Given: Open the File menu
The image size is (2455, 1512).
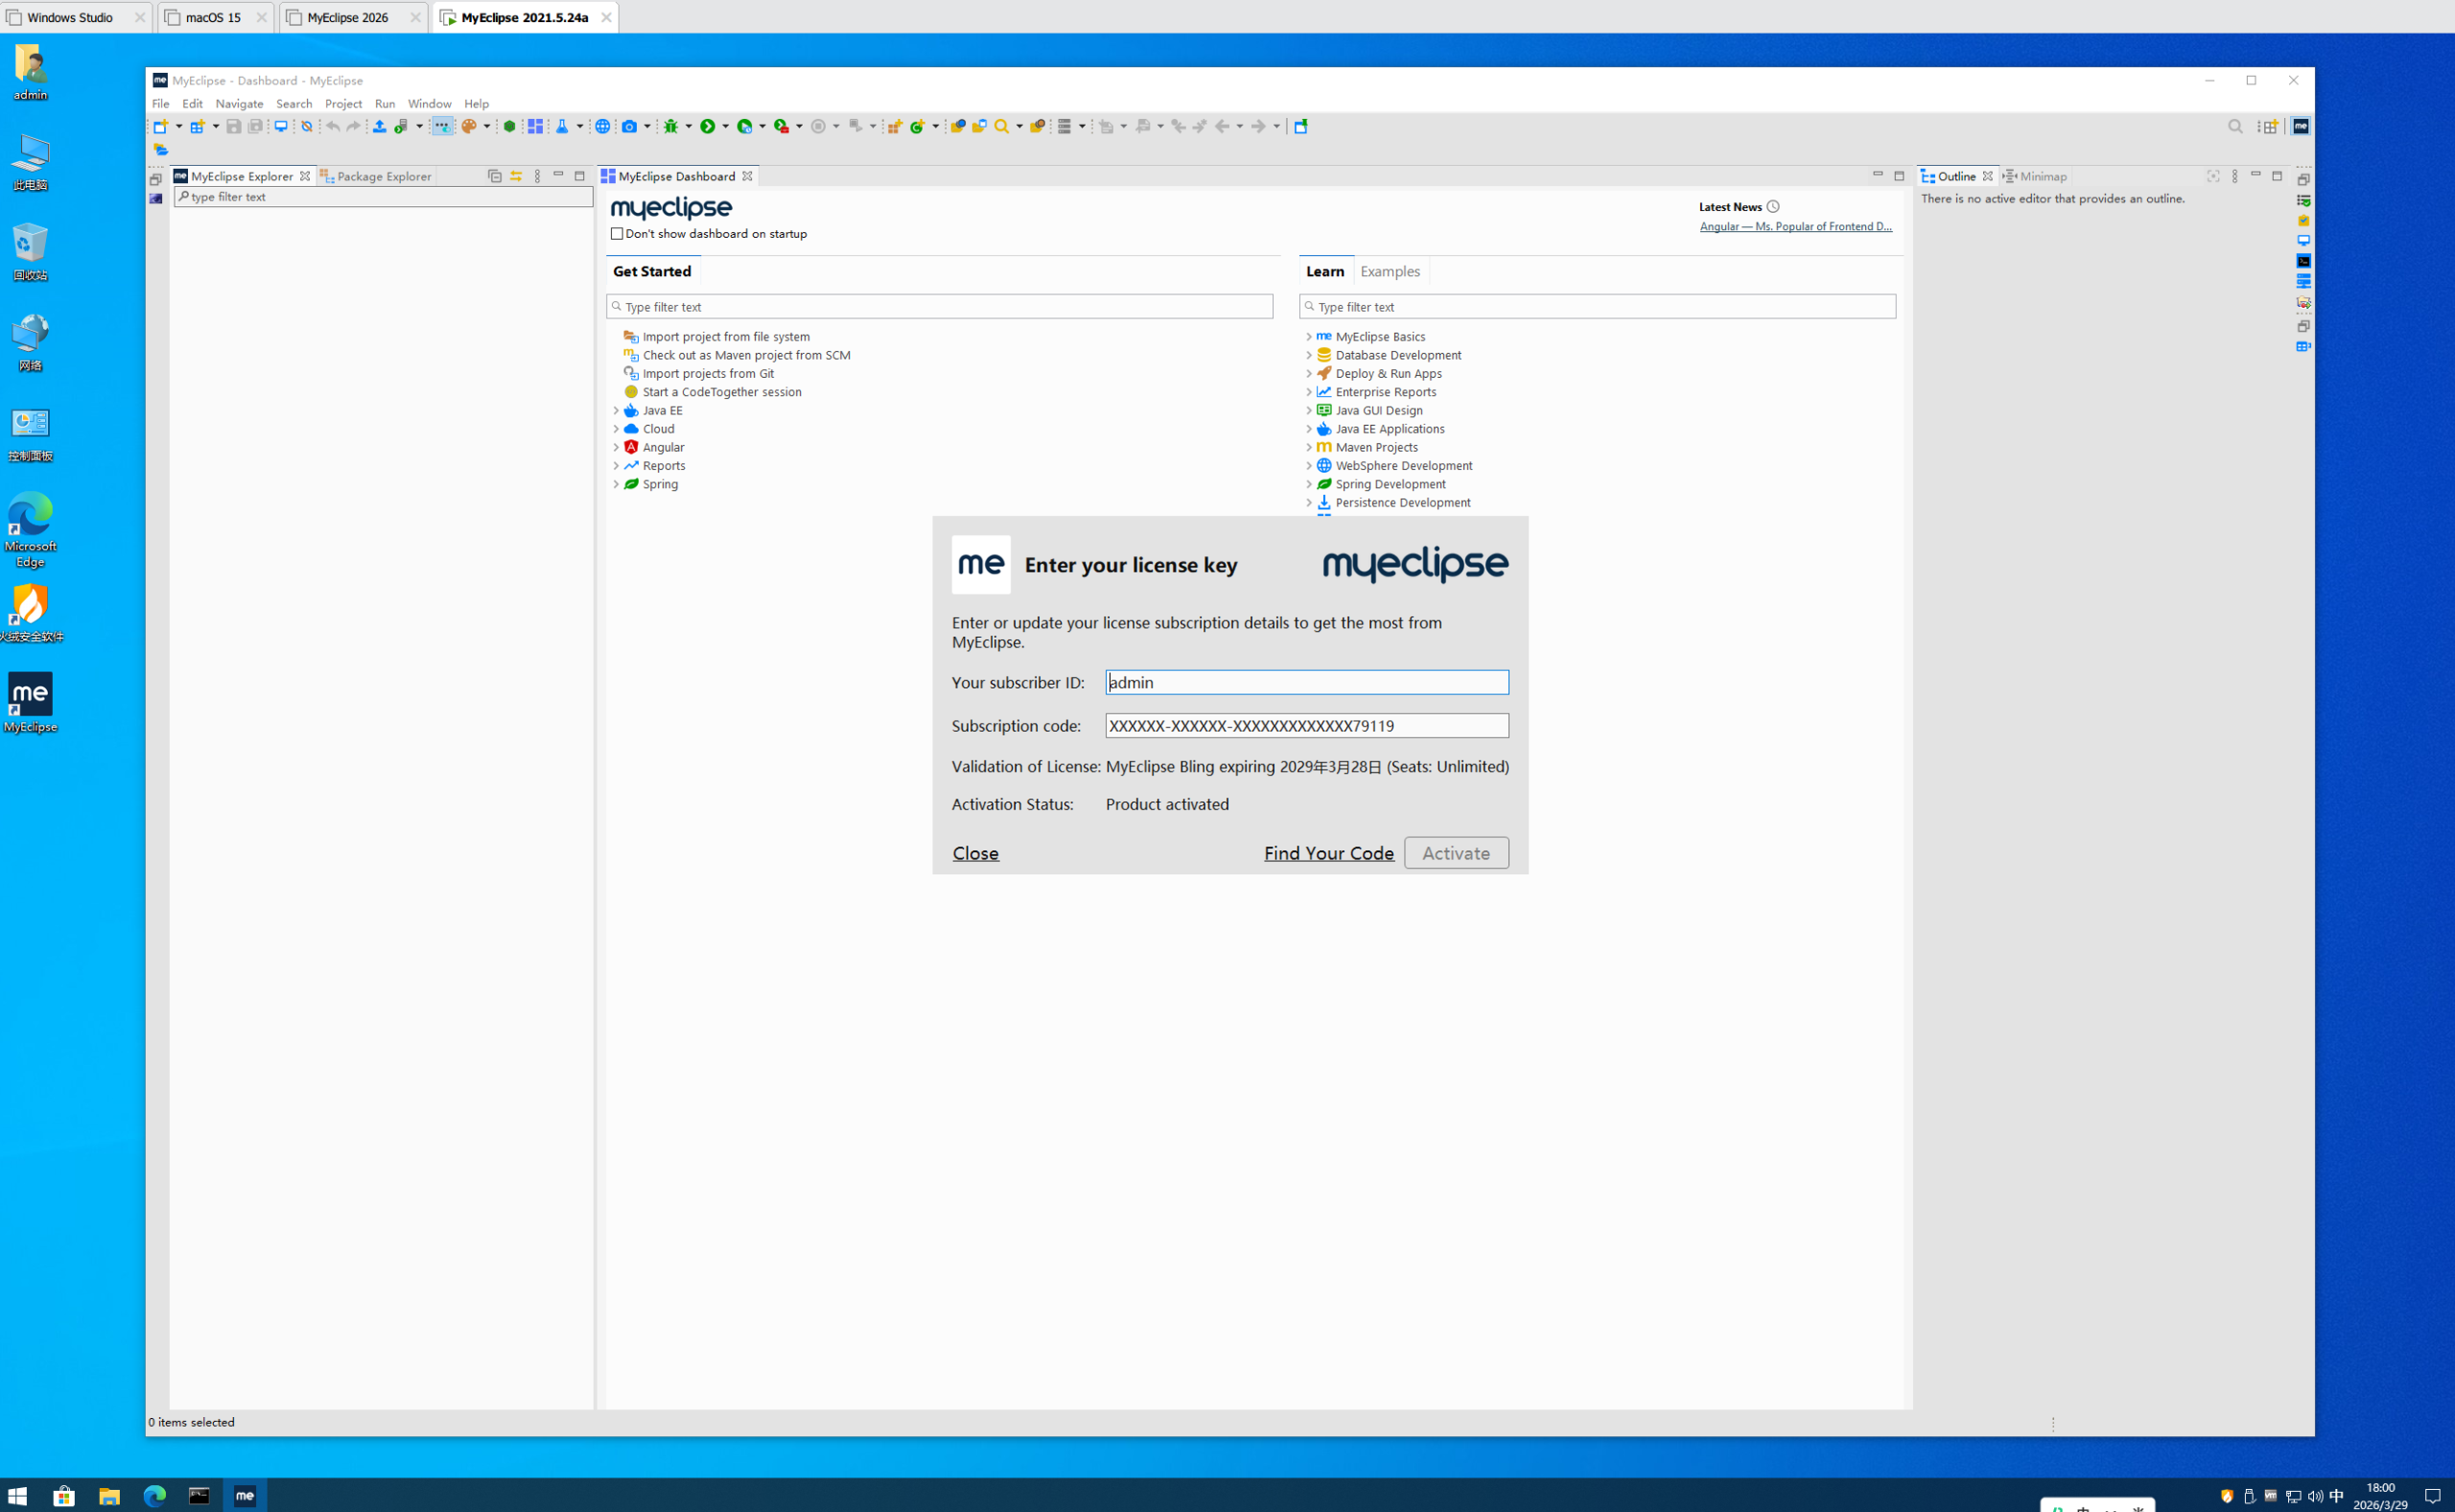Looking at the screenshot, I should (160, 104).
